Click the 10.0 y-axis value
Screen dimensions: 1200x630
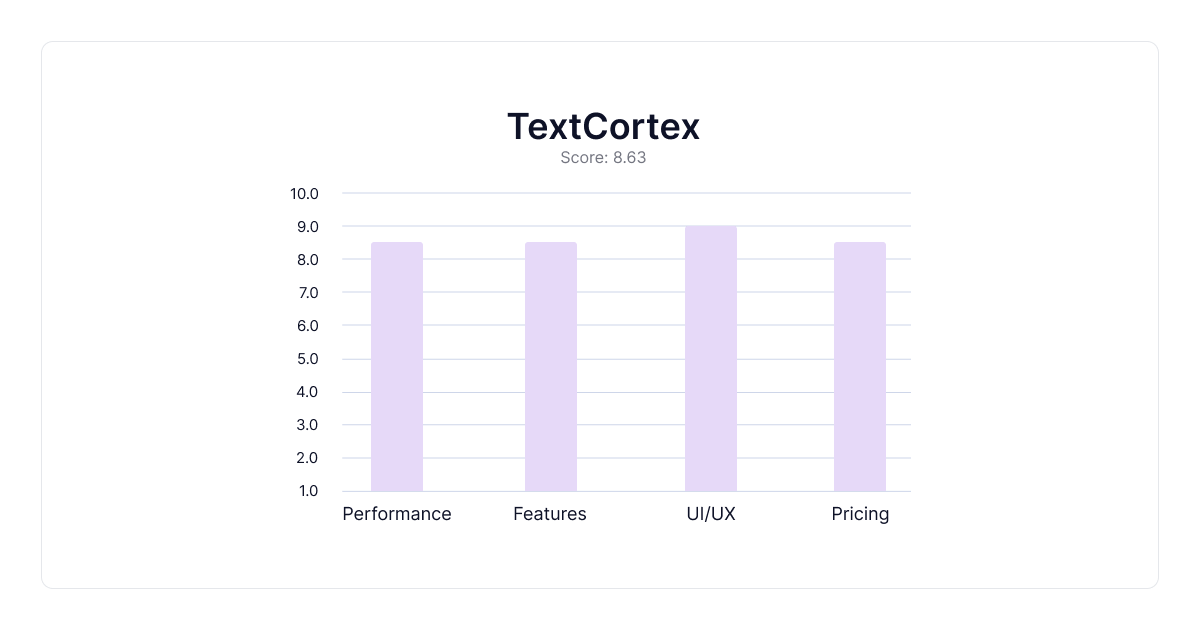click(304, 194)
